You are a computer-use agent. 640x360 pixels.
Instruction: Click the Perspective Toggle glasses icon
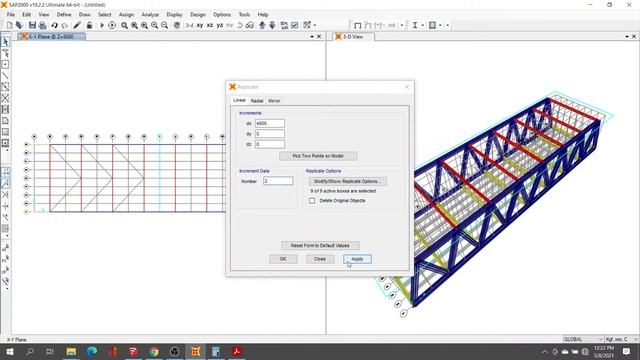click(250, 25)
